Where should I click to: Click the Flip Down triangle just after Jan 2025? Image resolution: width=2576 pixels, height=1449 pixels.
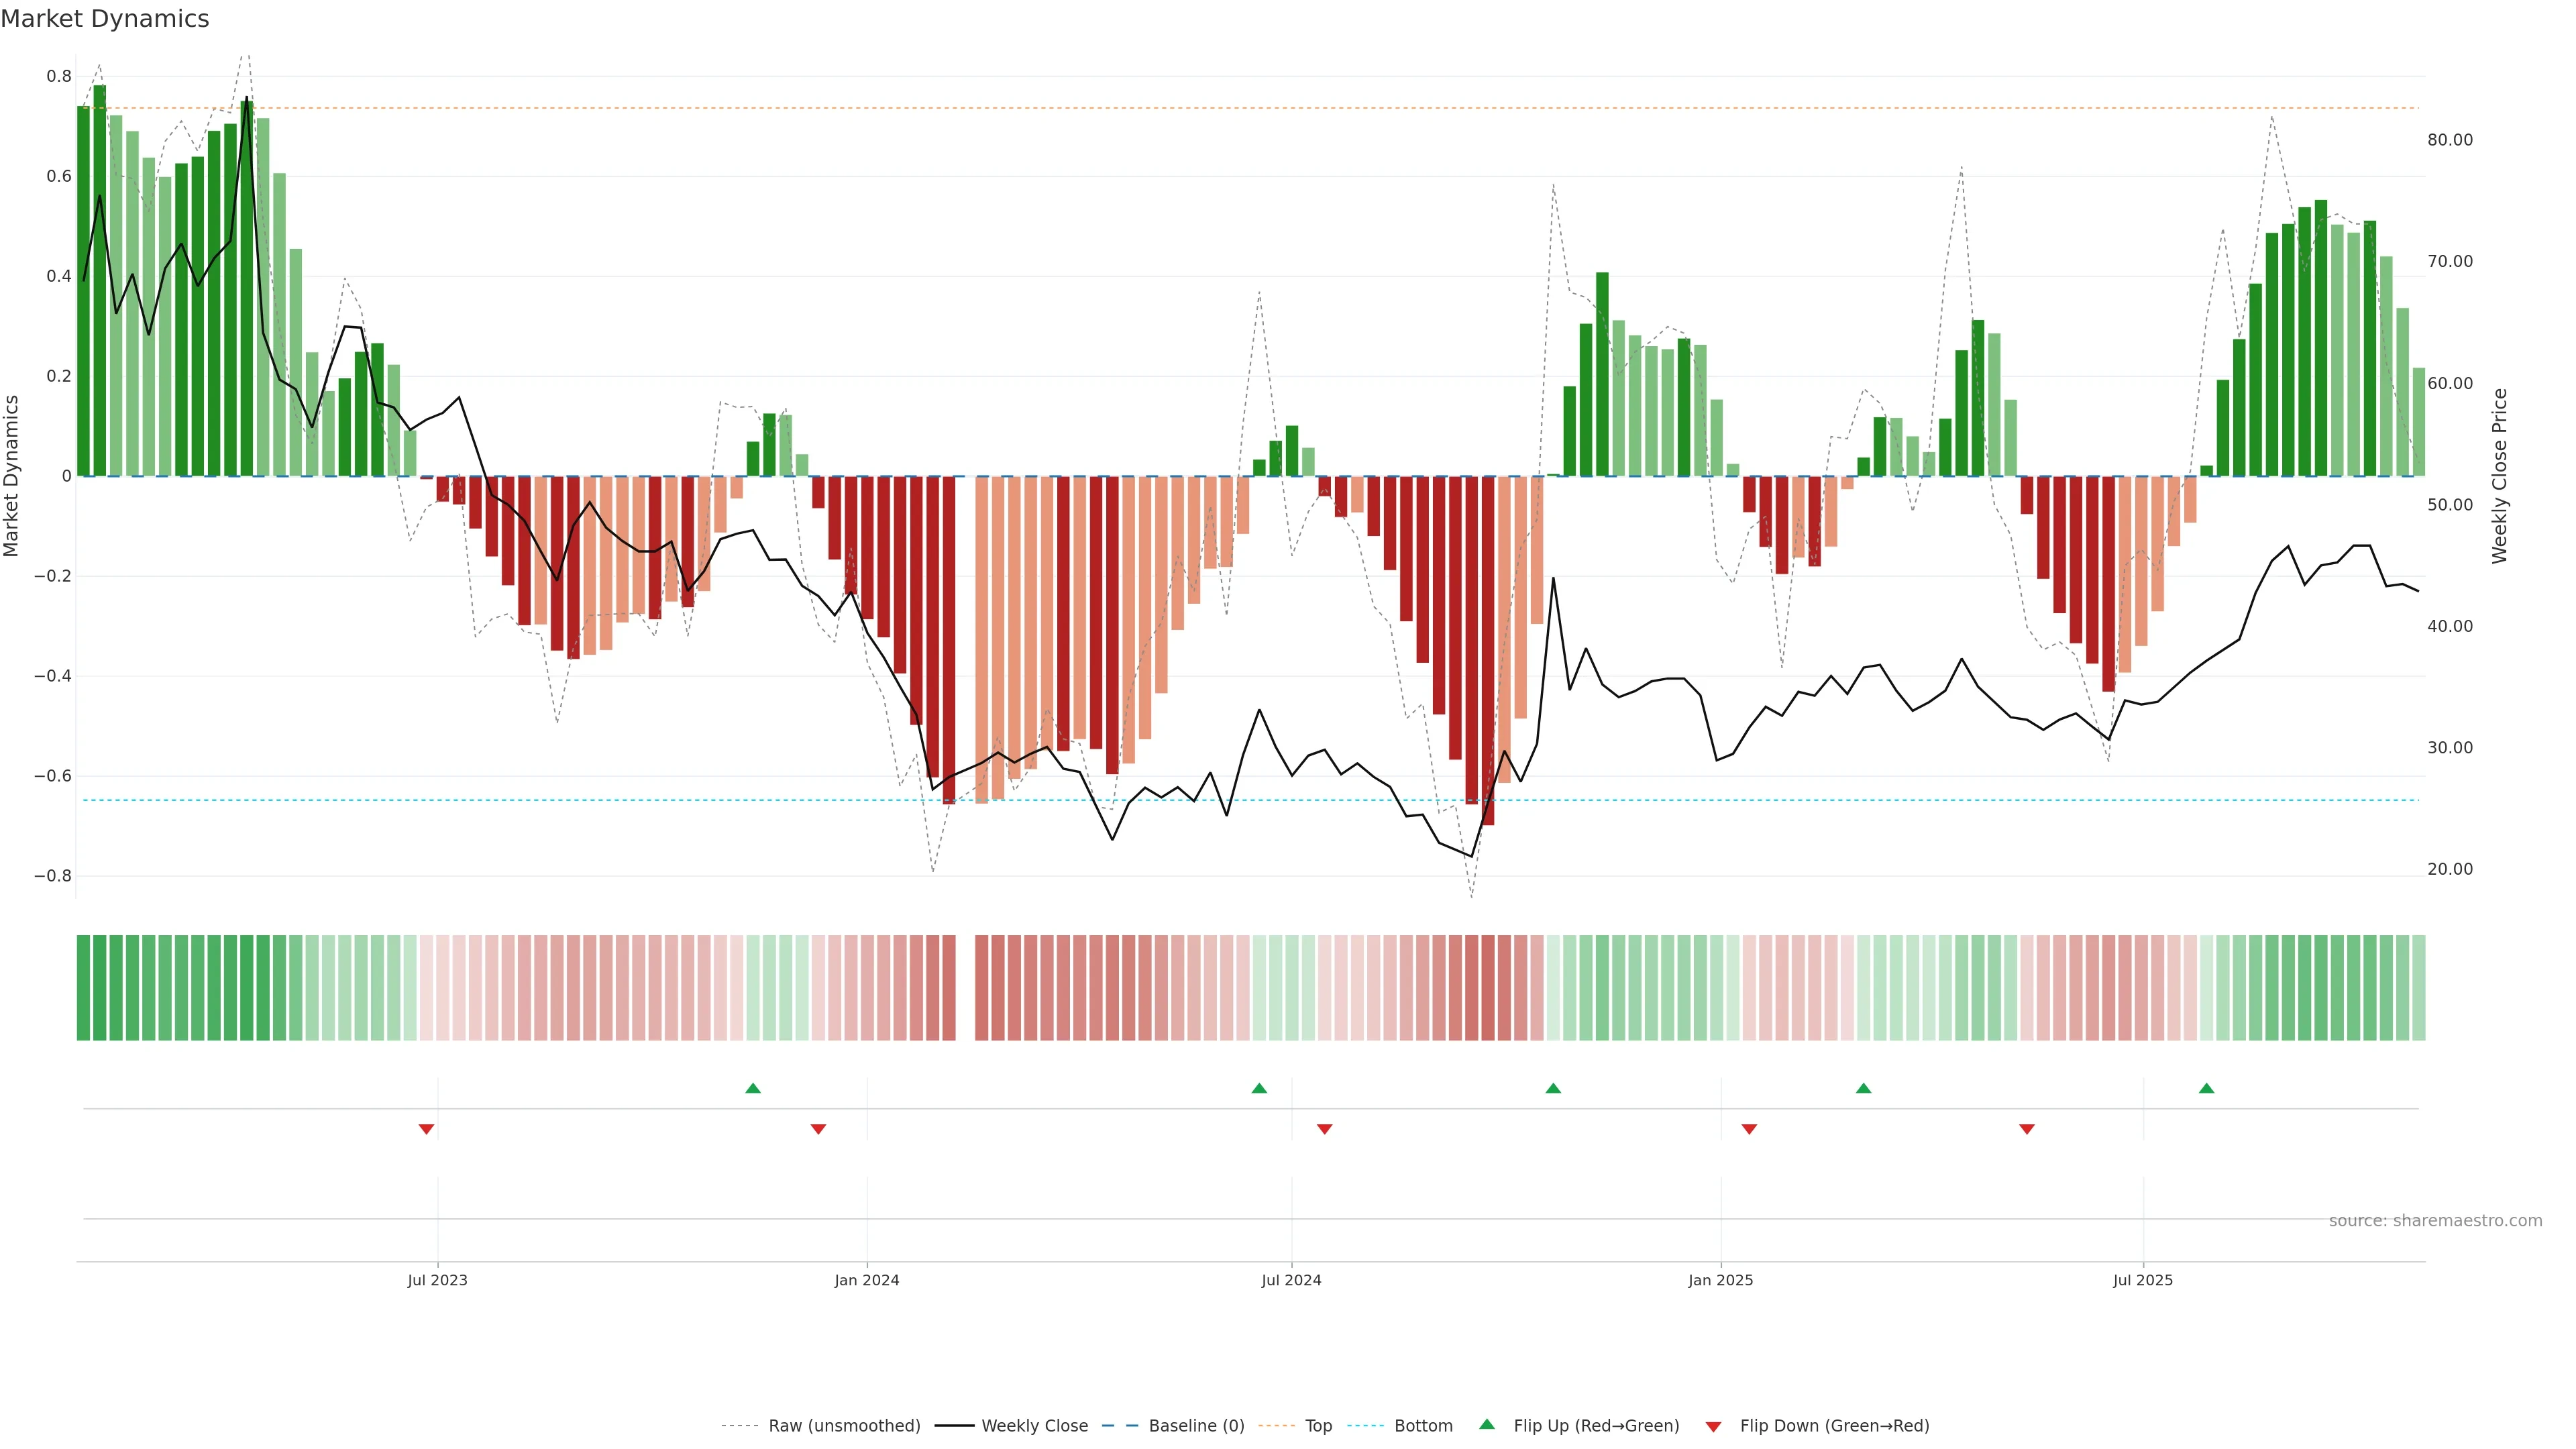tap(1749, 1129)
